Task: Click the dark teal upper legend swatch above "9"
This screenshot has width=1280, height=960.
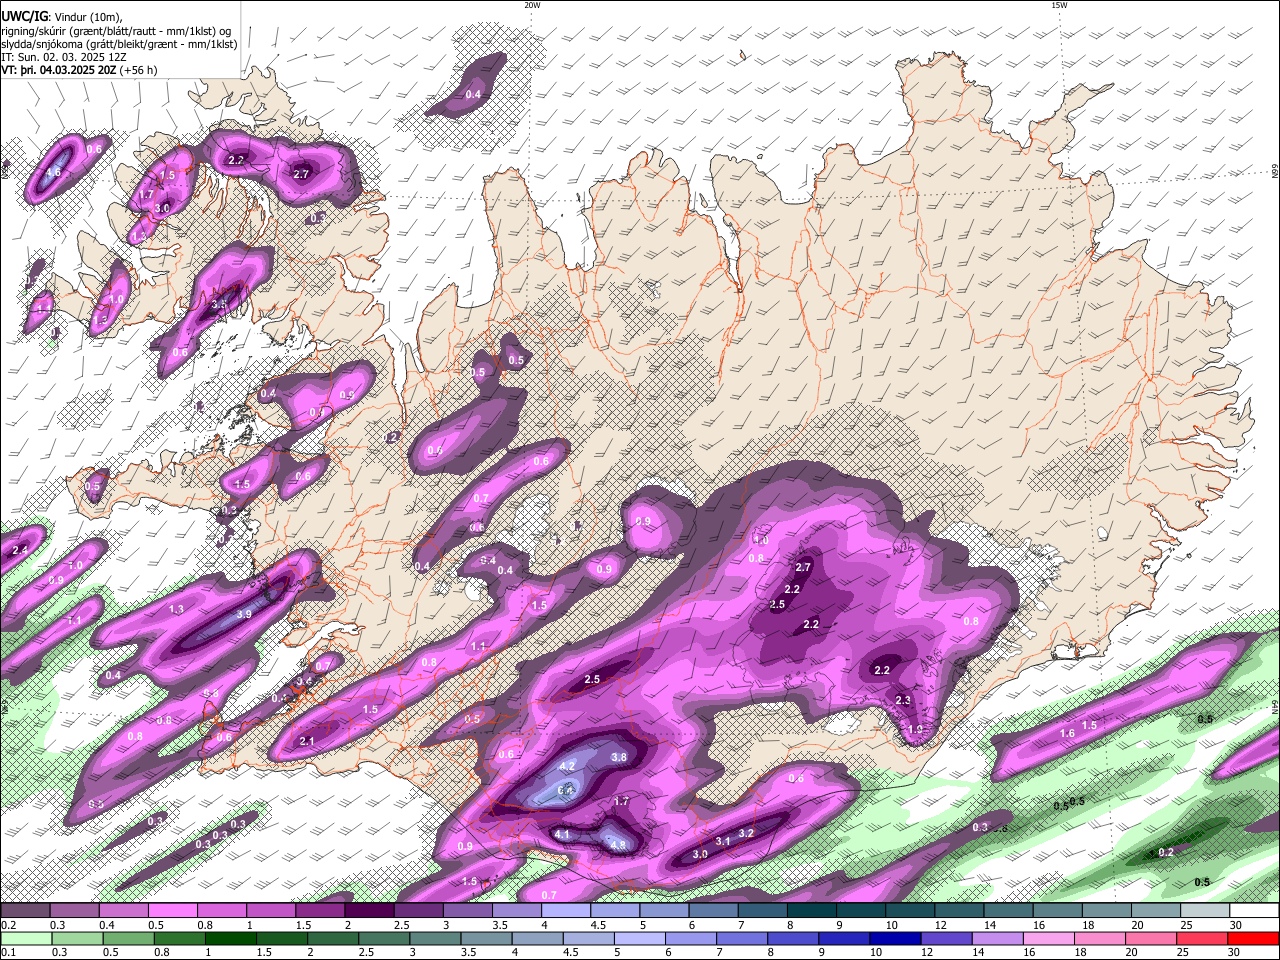Action: pos(861,911)
